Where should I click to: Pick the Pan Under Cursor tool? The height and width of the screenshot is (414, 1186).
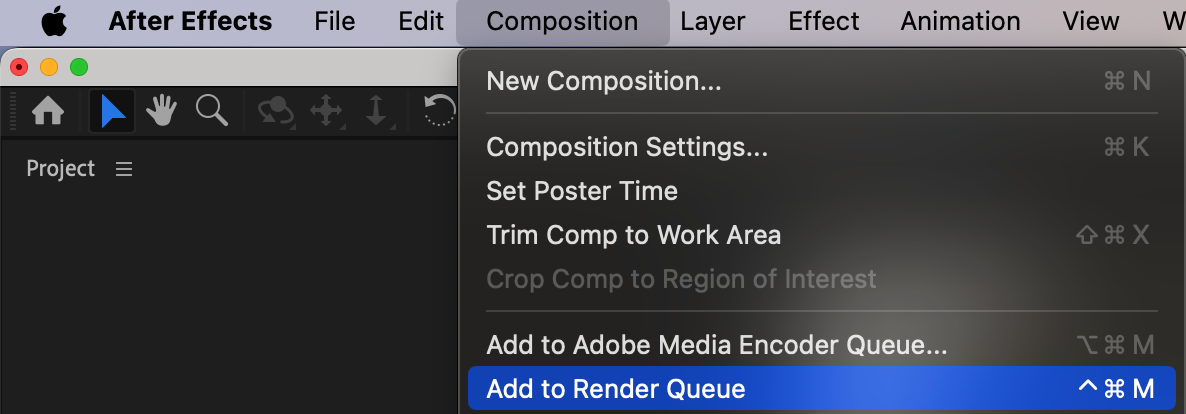326,111
